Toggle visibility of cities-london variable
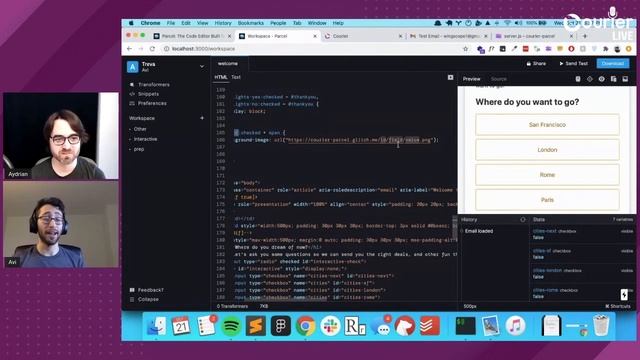 click(627, 271)
